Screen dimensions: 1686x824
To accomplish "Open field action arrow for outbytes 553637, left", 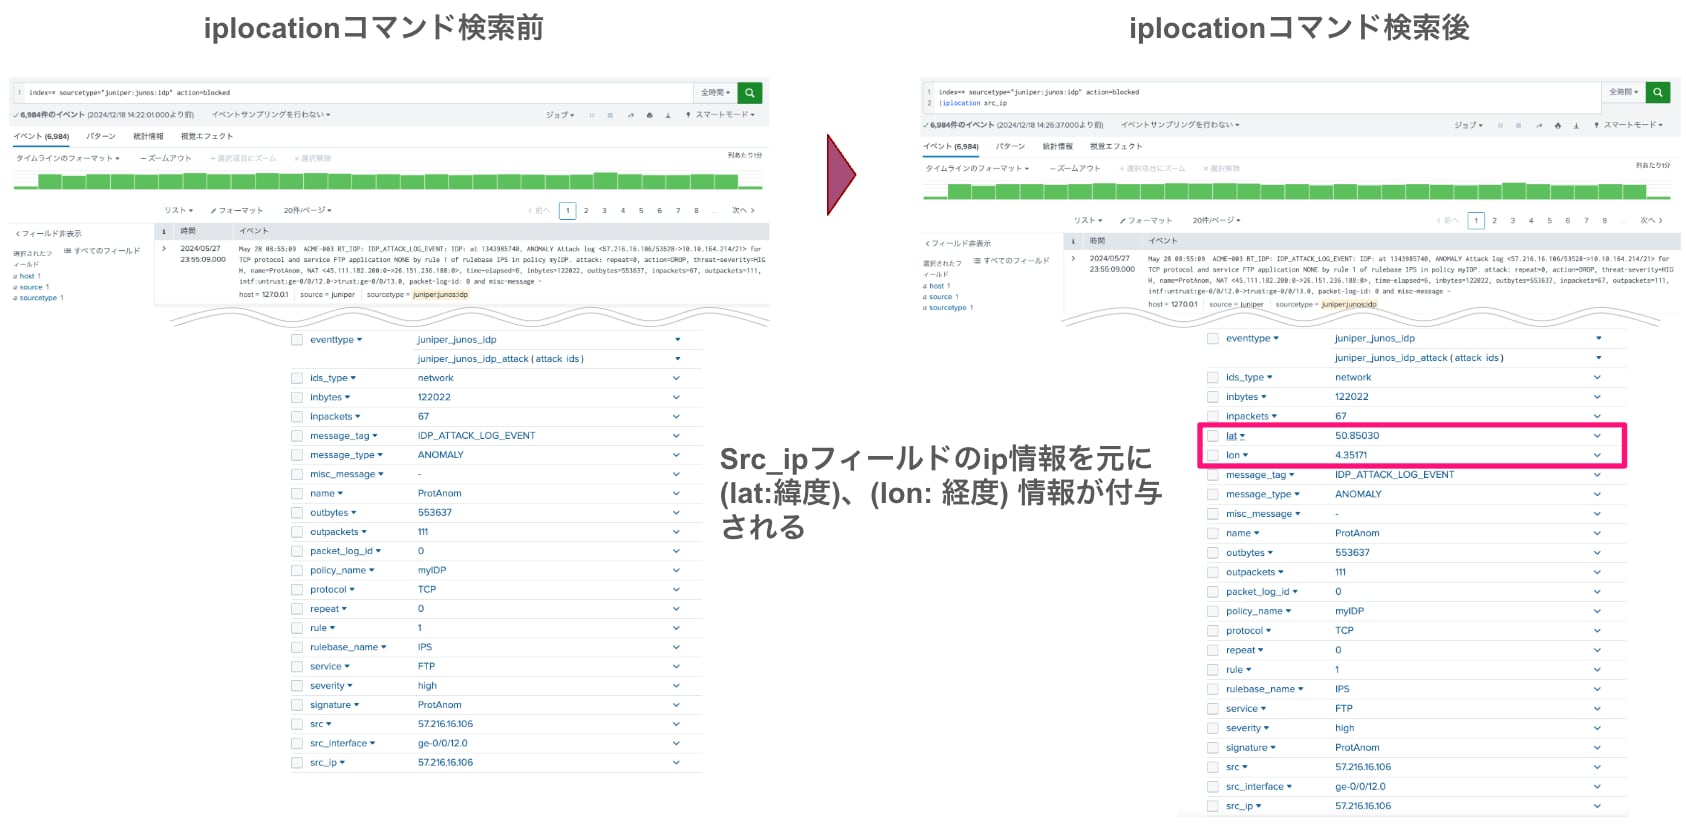I will click(676, 513).
